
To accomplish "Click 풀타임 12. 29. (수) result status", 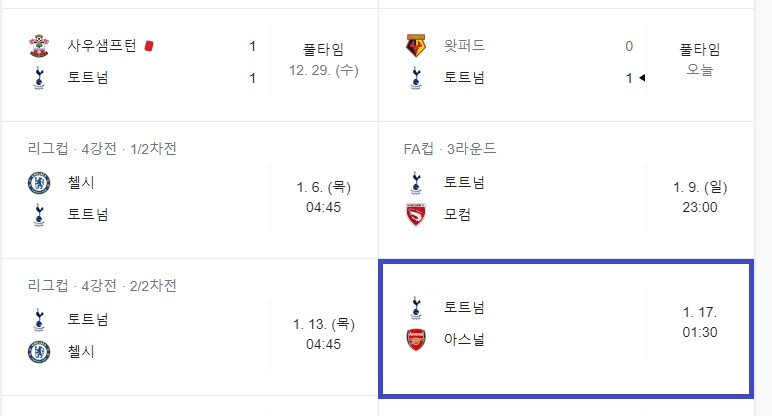I will (x=323, y=60).
